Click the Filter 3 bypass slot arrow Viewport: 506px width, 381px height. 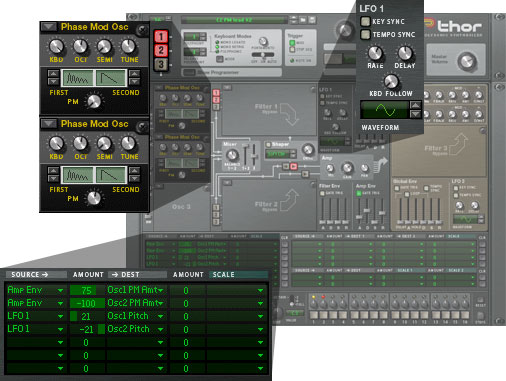pyautogui.click(x=460, y=144)
